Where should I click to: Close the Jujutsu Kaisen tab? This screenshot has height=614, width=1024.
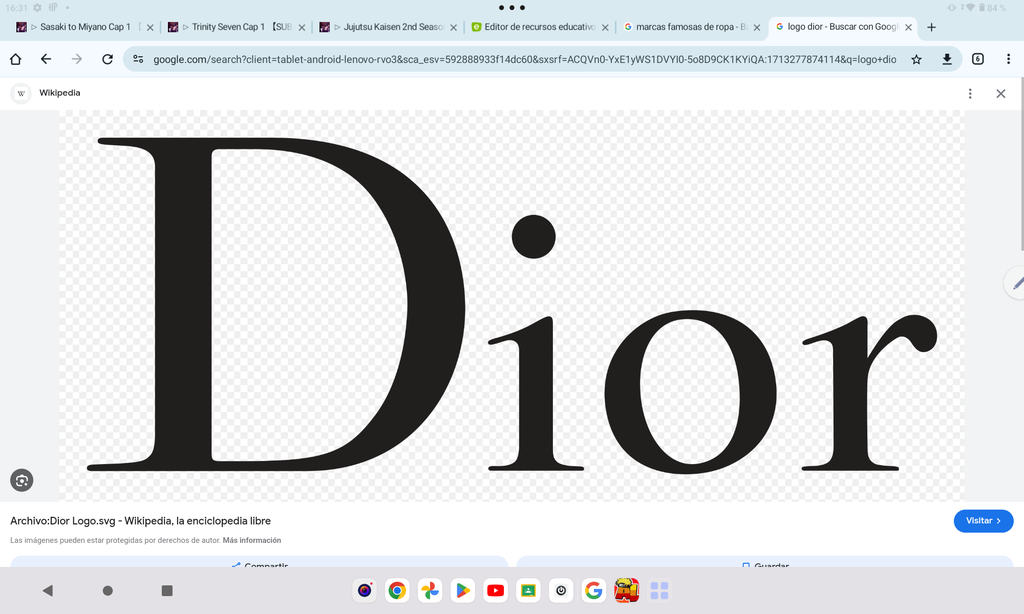(453, 27)
